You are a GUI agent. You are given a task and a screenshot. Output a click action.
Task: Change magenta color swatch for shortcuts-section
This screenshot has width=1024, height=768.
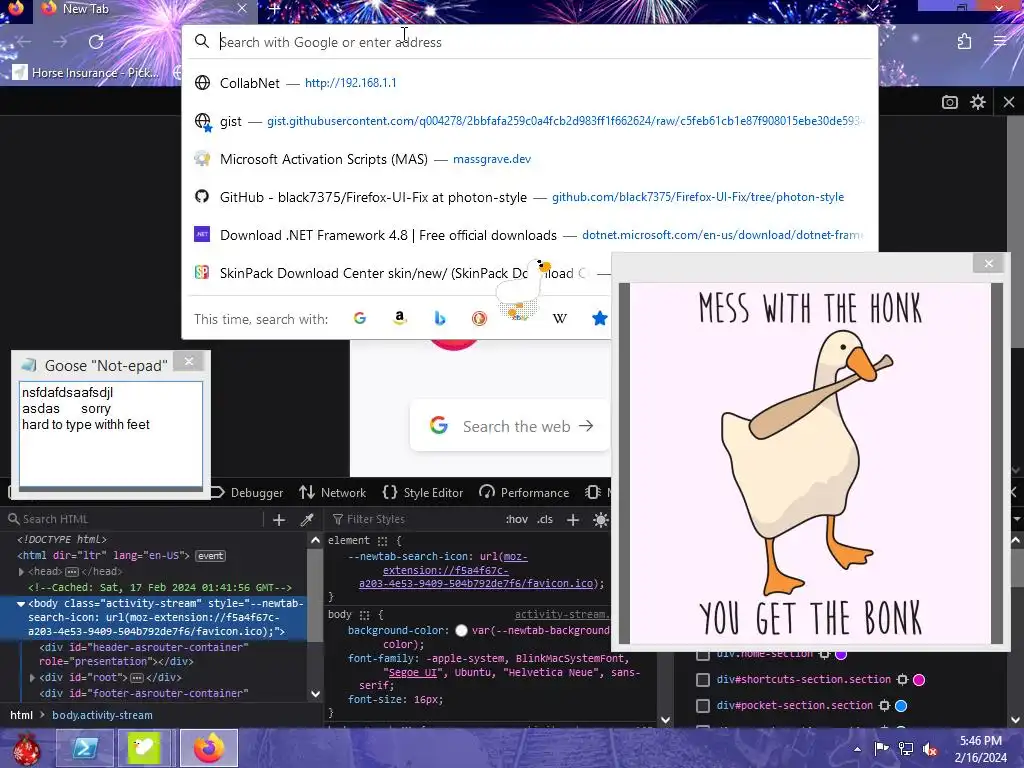click(x=919, y=680)
